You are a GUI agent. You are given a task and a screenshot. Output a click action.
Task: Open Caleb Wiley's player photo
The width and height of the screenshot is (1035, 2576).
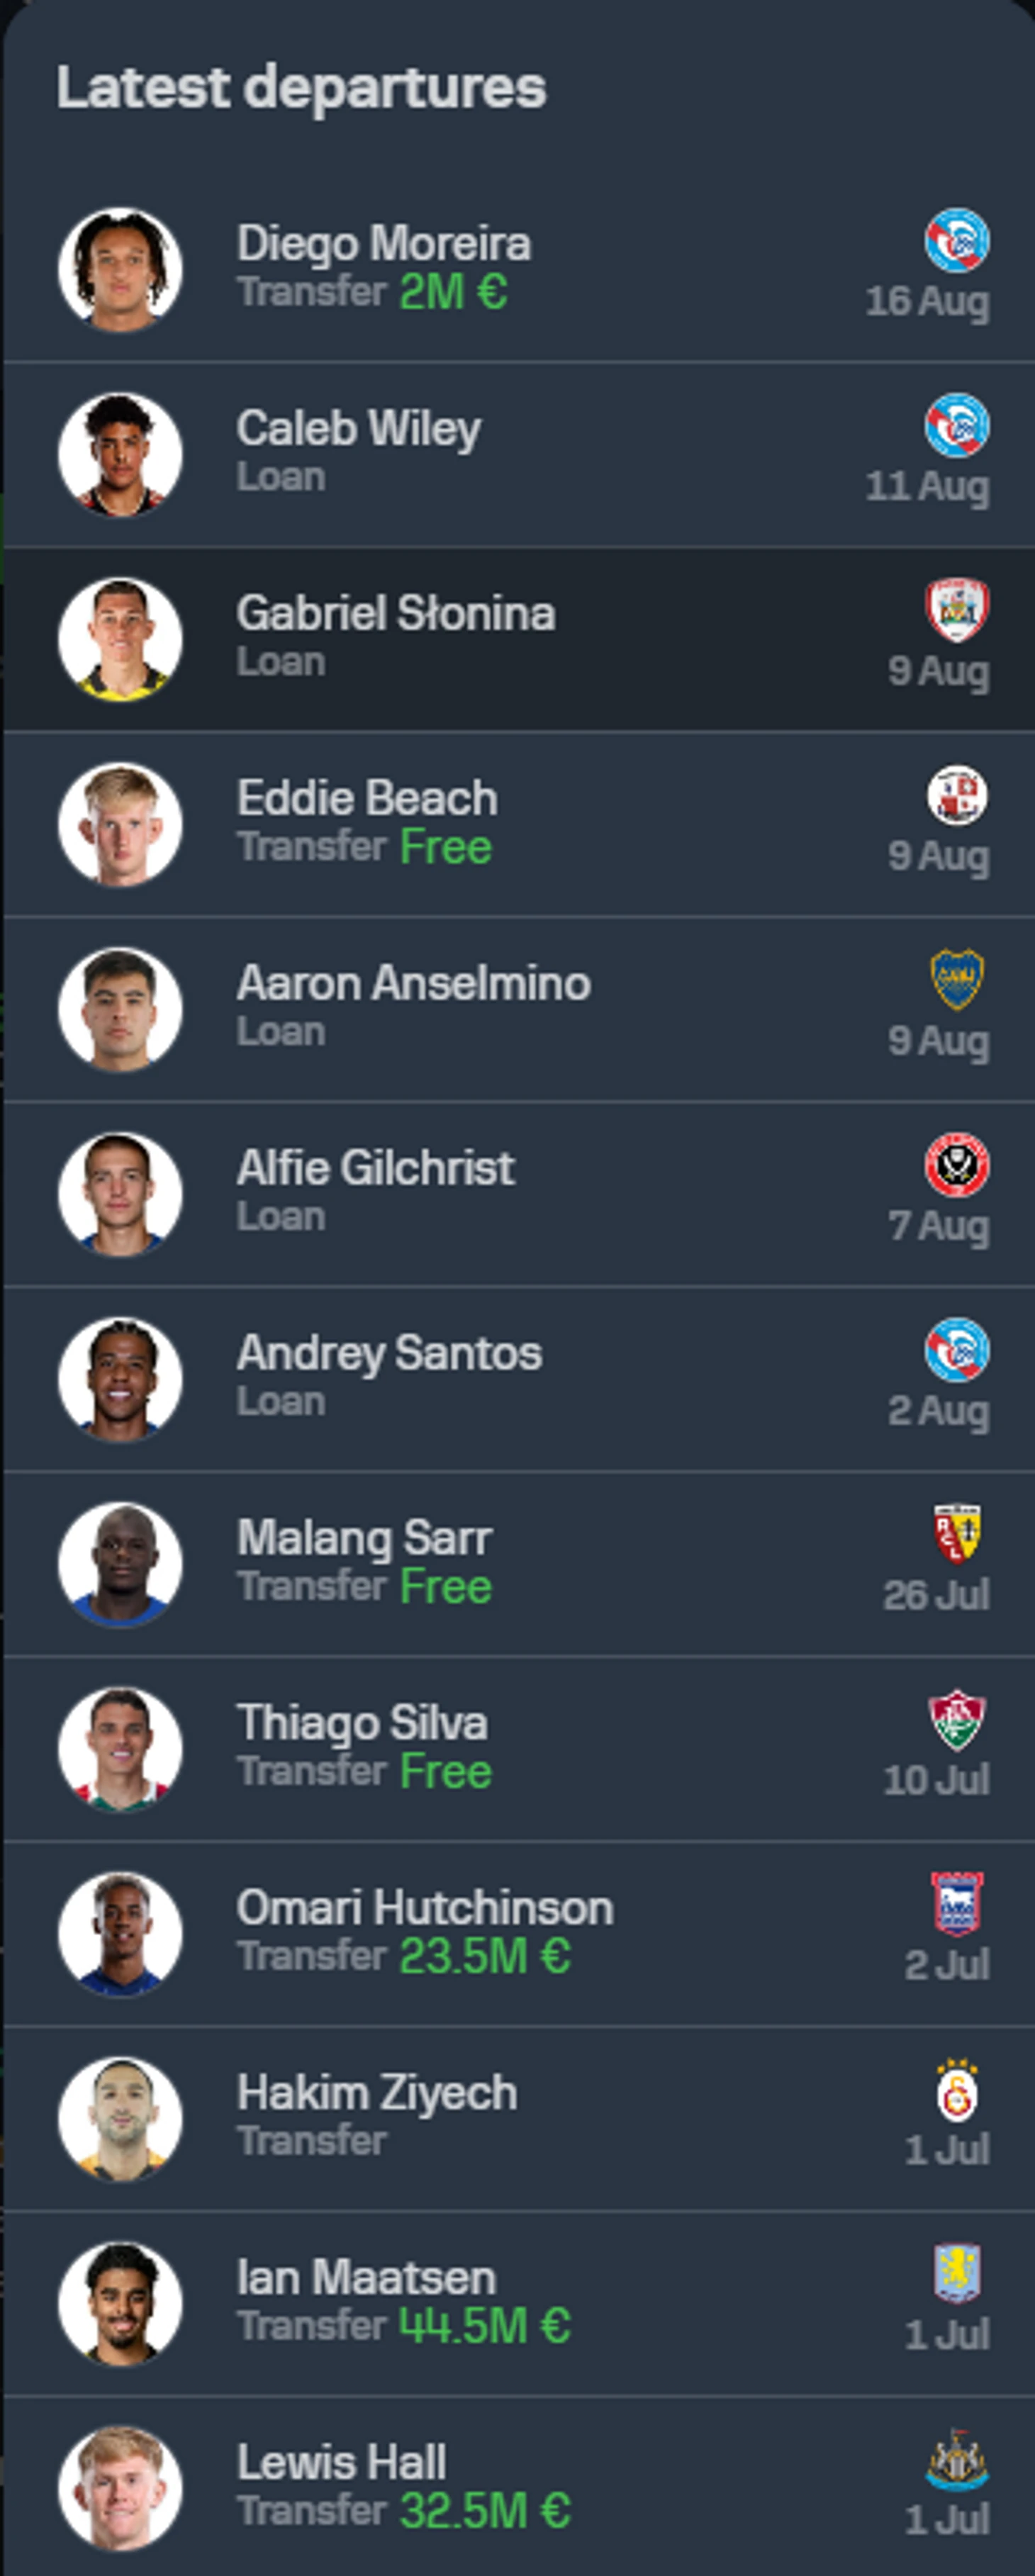(x=120, y=455)
